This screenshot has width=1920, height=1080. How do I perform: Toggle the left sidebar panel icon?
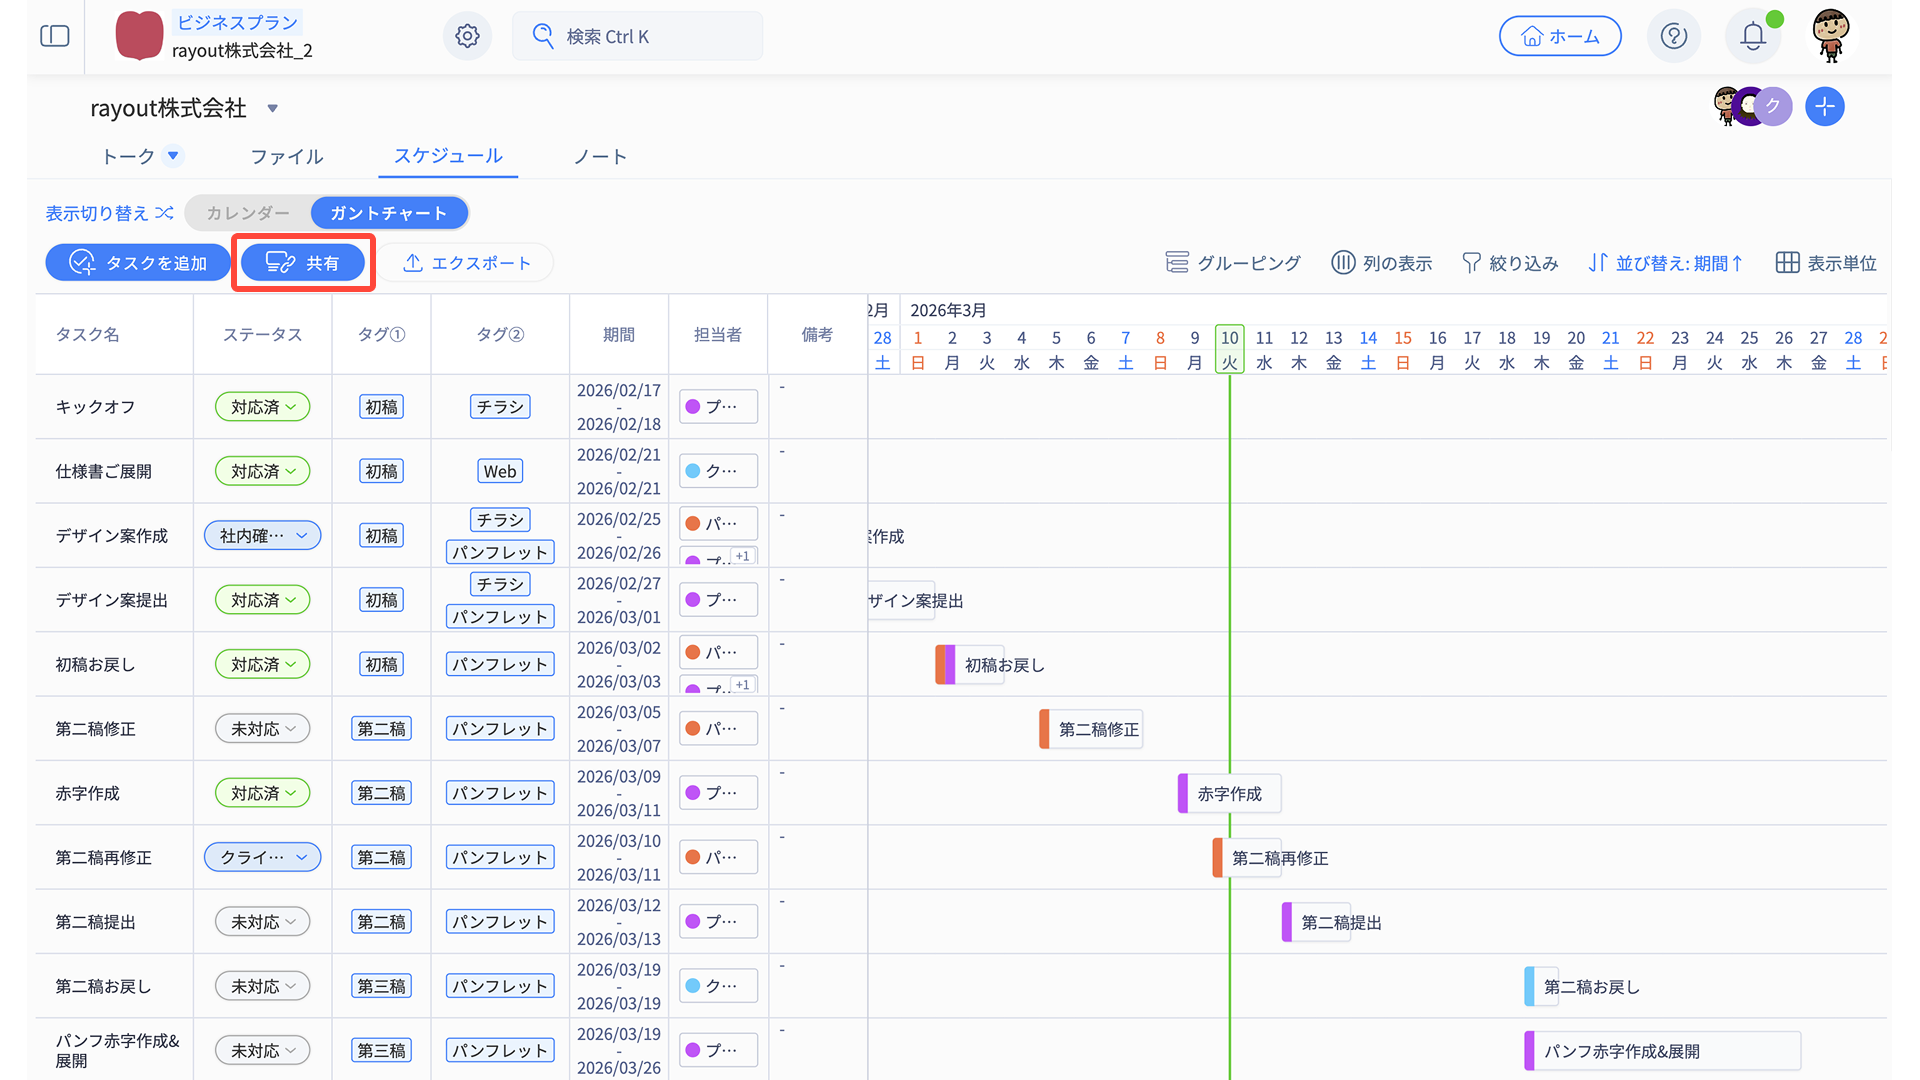[x=55, y=37]
